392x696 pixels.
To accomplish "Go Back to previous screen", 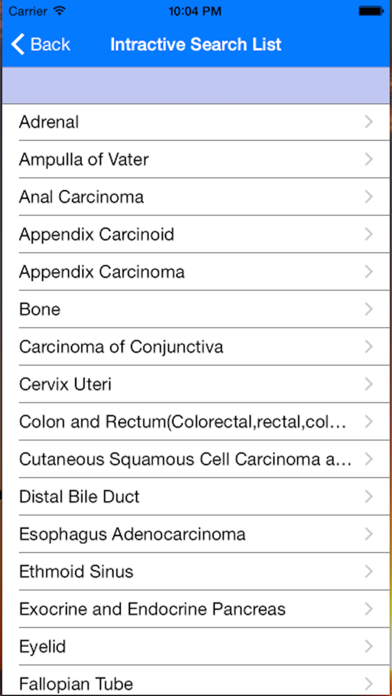I will (41, 44).
